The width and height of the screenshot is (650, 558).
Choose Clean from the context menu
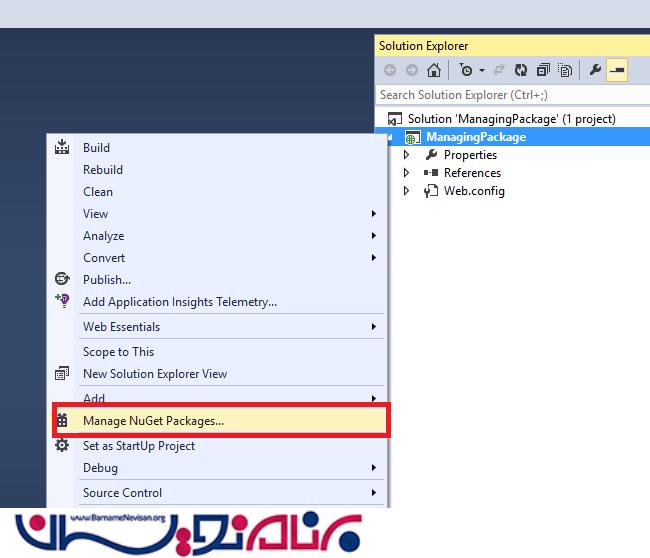coord(218,192)
